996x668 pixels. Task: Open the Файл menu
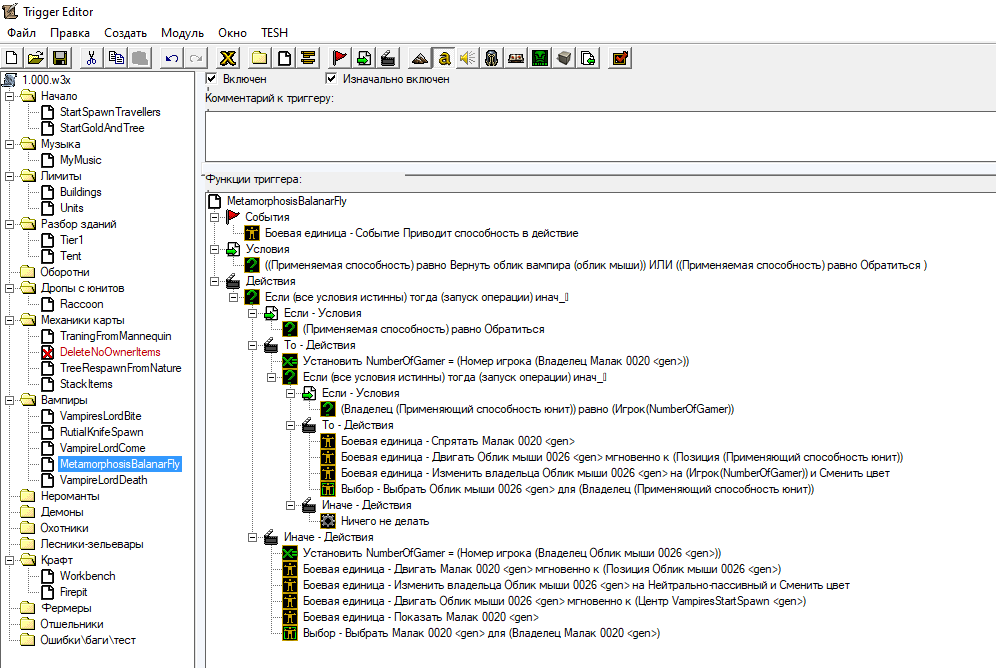pos(21,33)
